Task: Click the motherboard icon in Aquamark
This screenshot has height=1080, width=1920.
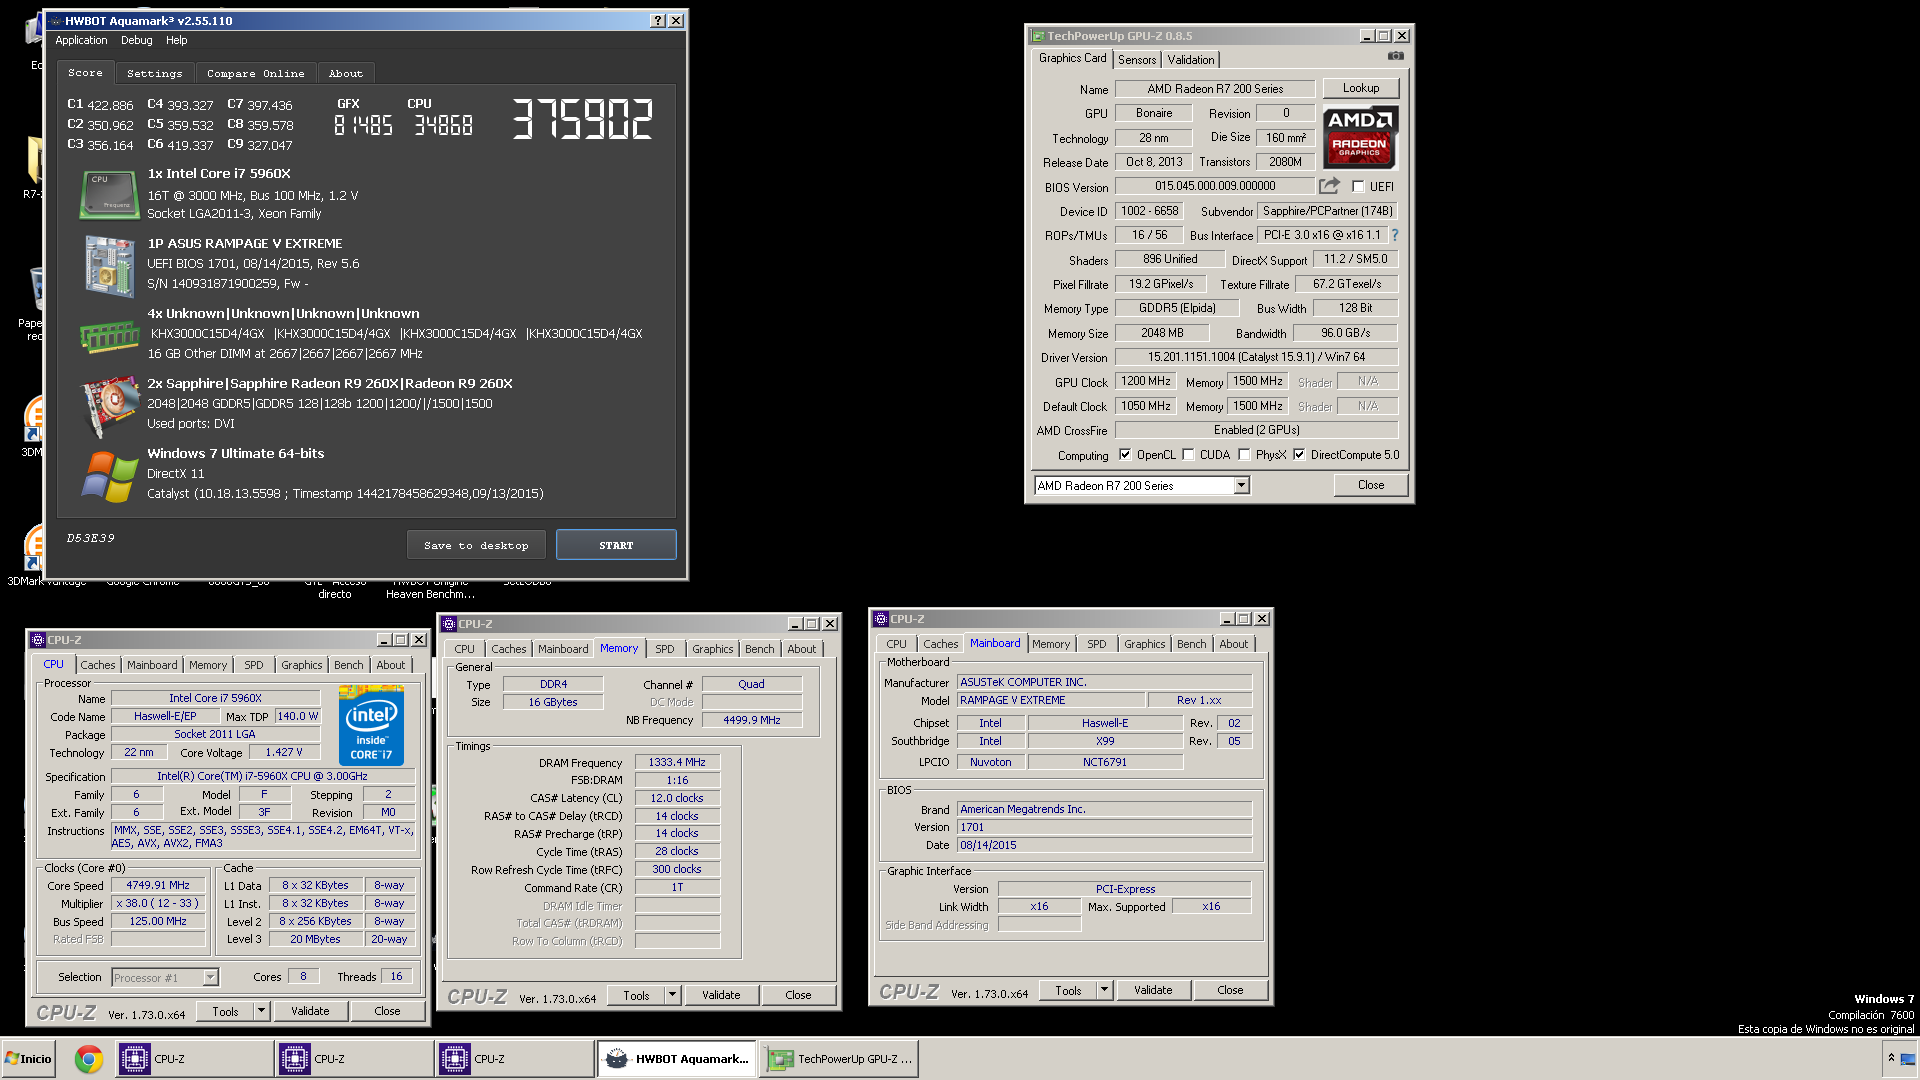Action: (x=109, y=266)
